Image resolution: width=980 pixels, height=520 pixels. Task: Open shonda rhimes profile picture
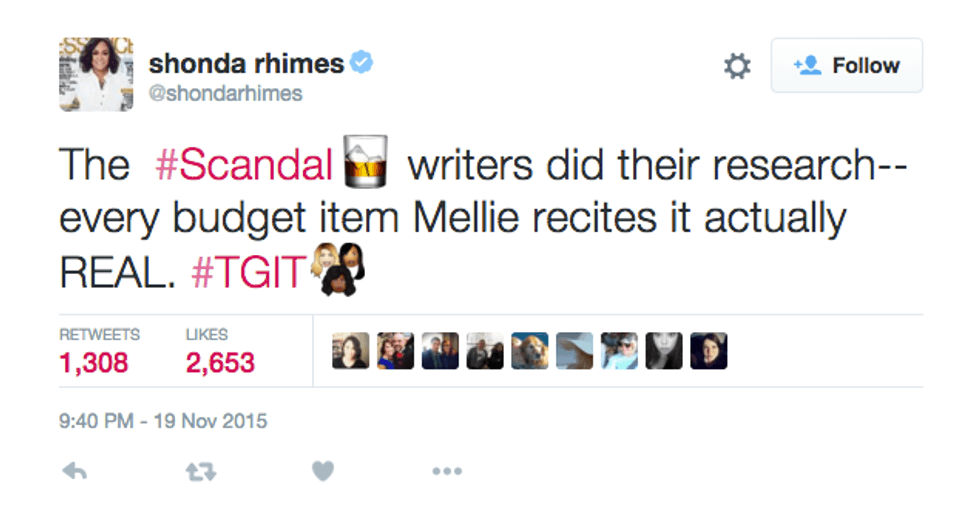pos(96,75)
